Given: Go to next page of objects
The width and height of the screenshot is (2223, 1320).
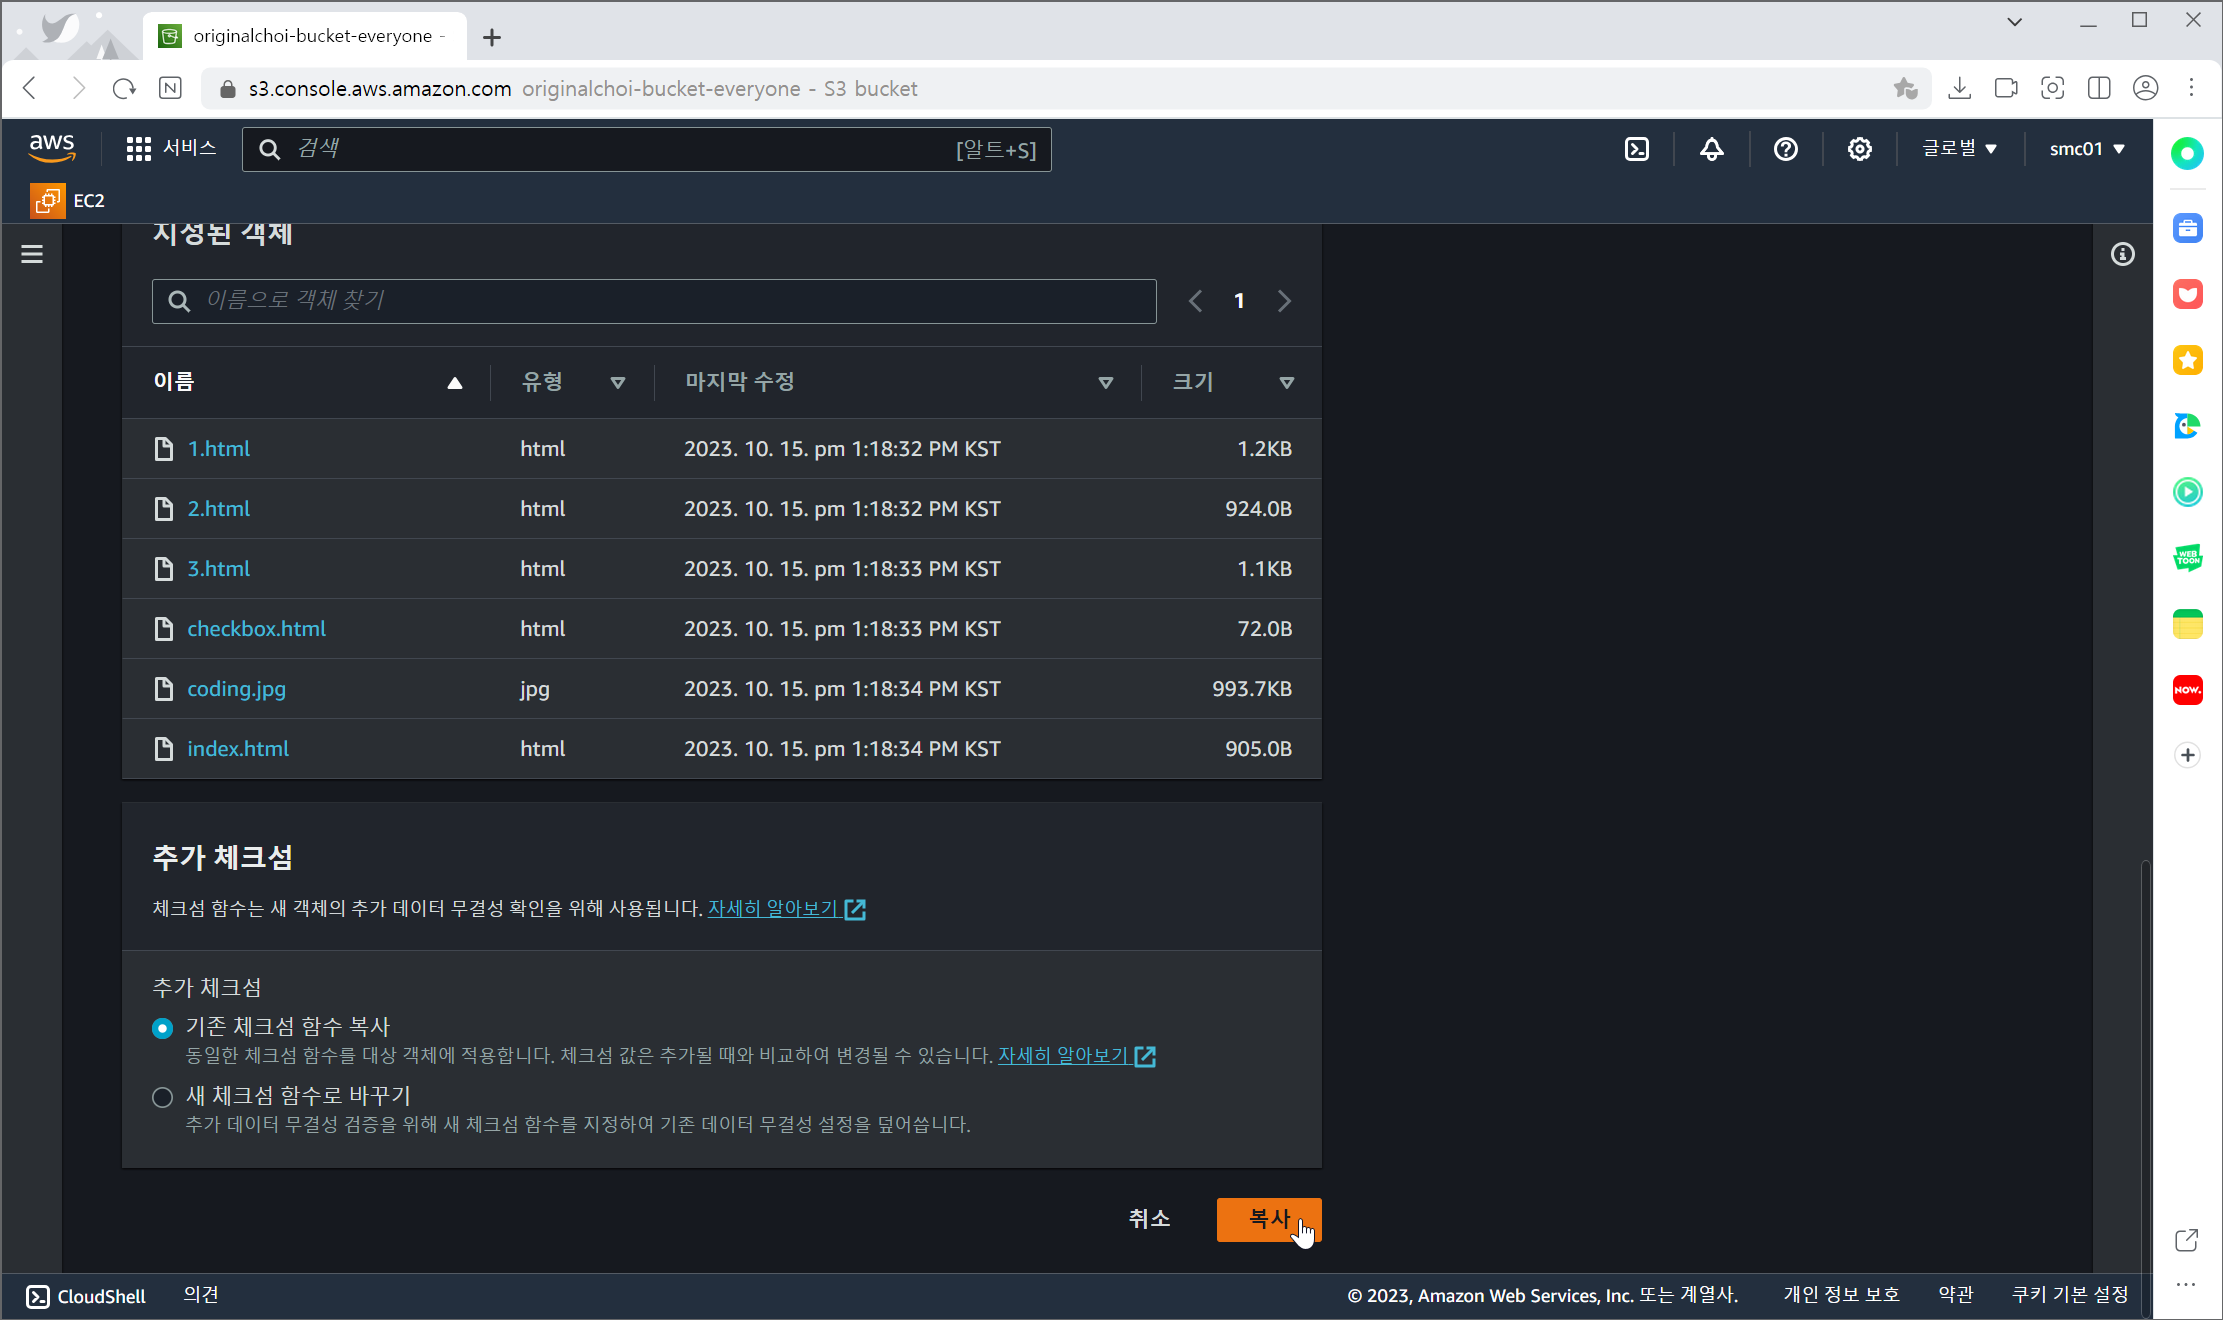Looking at the screenshot, I should tap(1284, 301).
